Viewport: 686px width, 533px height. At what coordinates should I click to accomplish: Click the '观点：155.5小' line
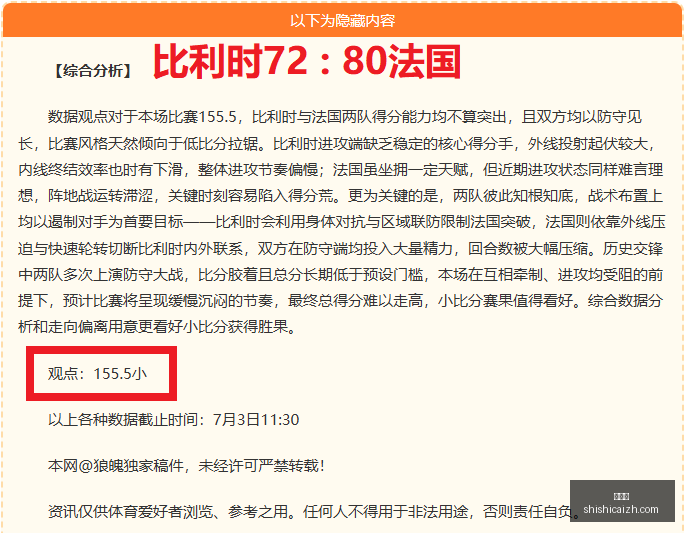pos(97,373)
